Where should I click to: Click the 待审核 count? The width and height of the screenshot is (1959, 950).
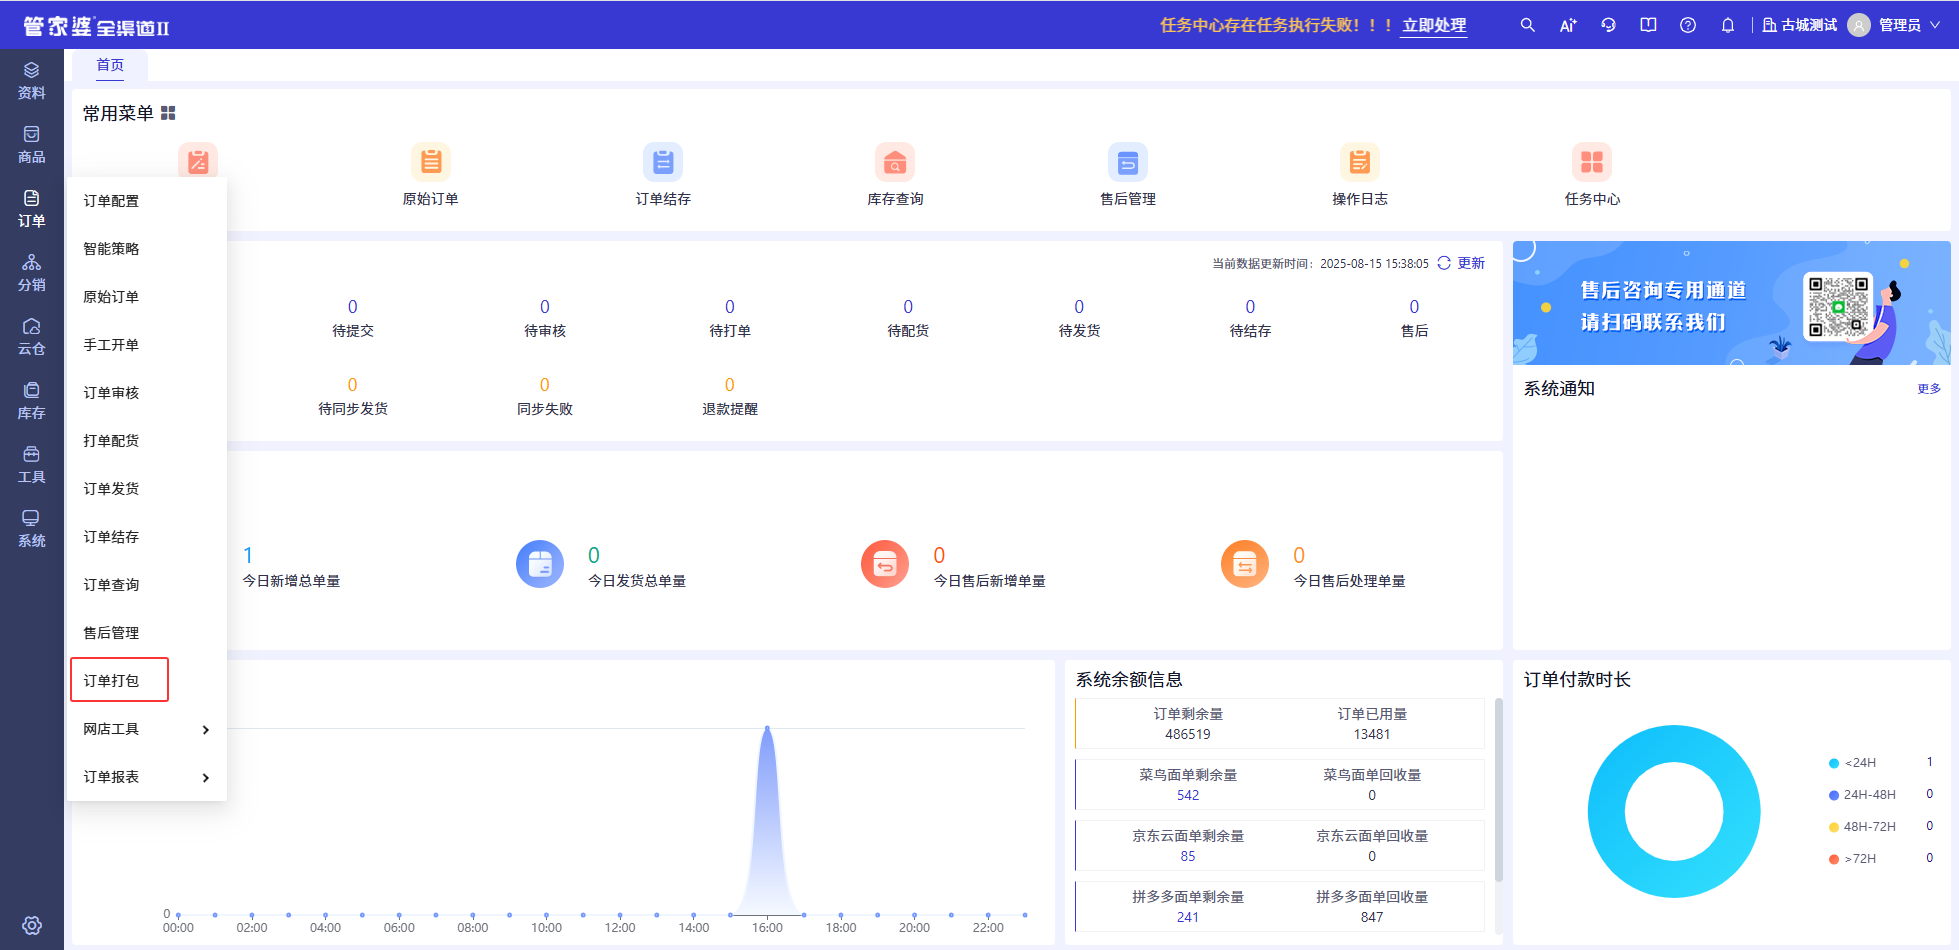(x=544, y=306)
